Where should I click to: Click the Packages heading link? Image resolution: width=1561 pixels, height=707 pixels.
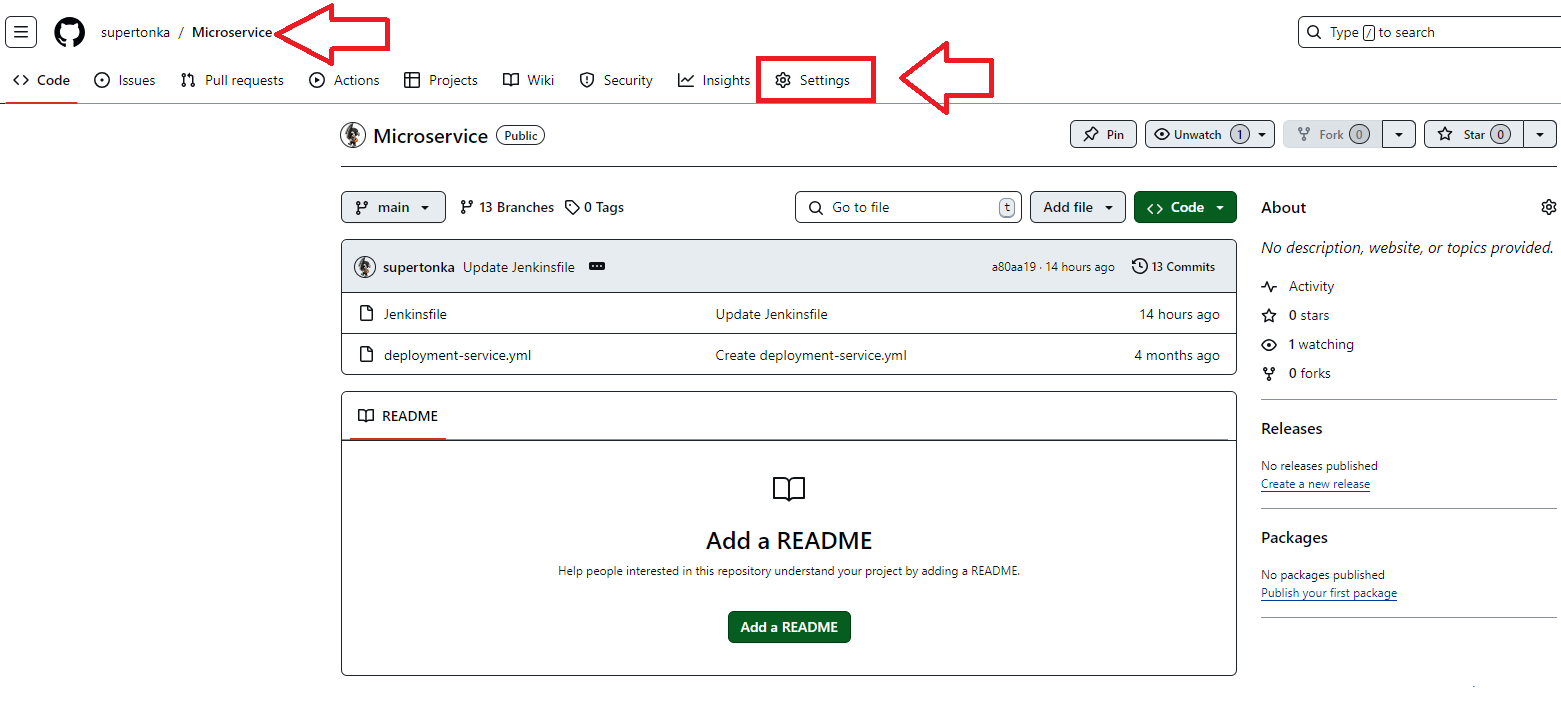(1294, 537)
